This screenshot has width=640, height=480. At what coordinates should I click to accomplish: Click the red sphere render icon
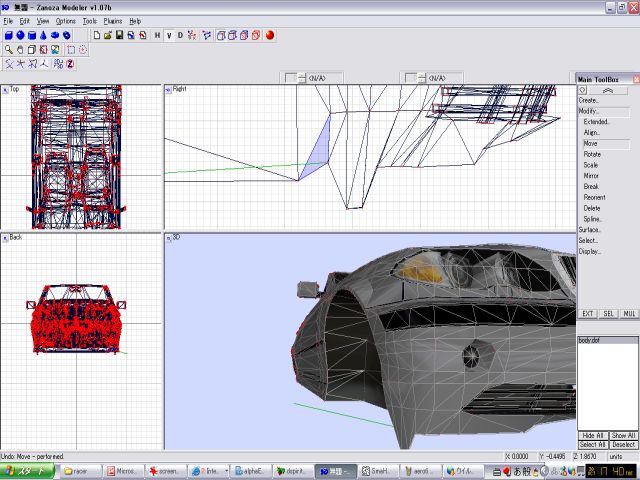click(x=270, y=35)
